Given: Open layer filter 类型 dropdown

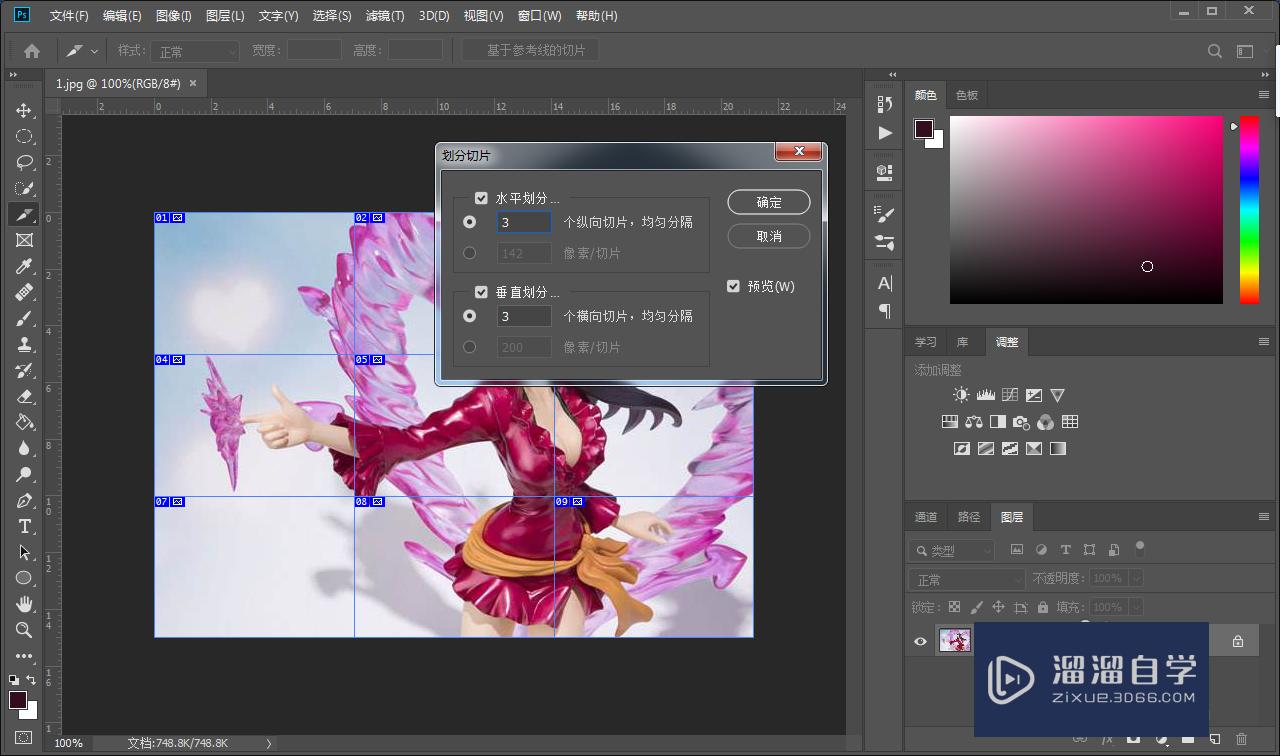Looking at the screenshot, I should [x=952, y=551].
